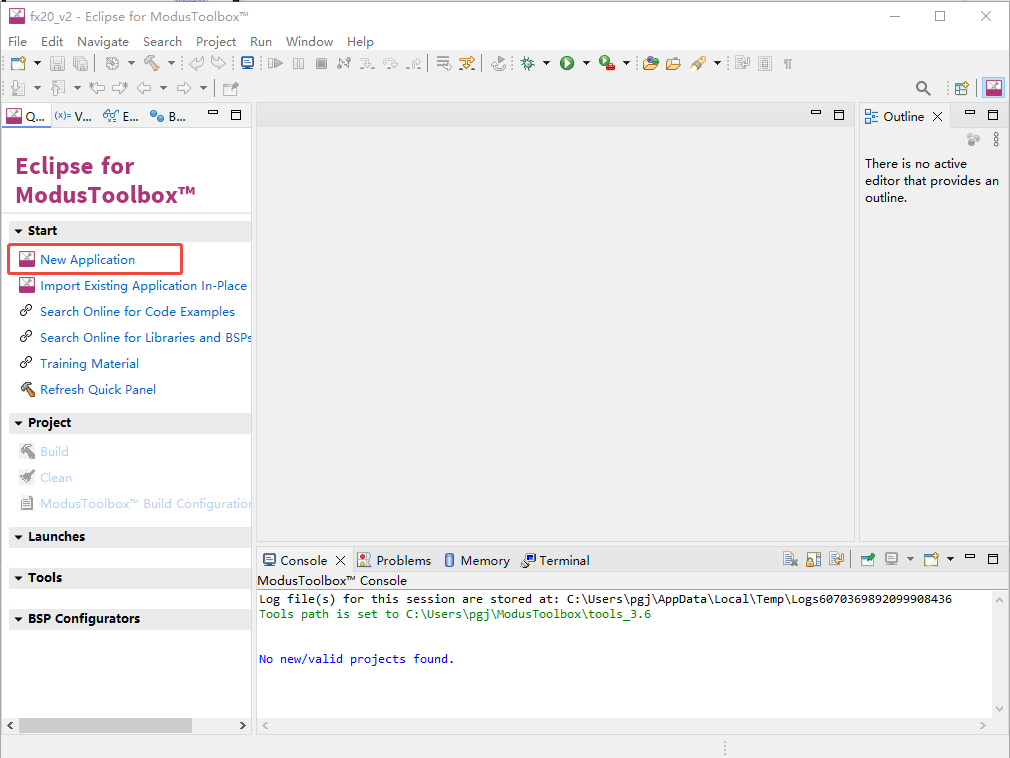Collapse the Project section

click(x=19, y=423)
